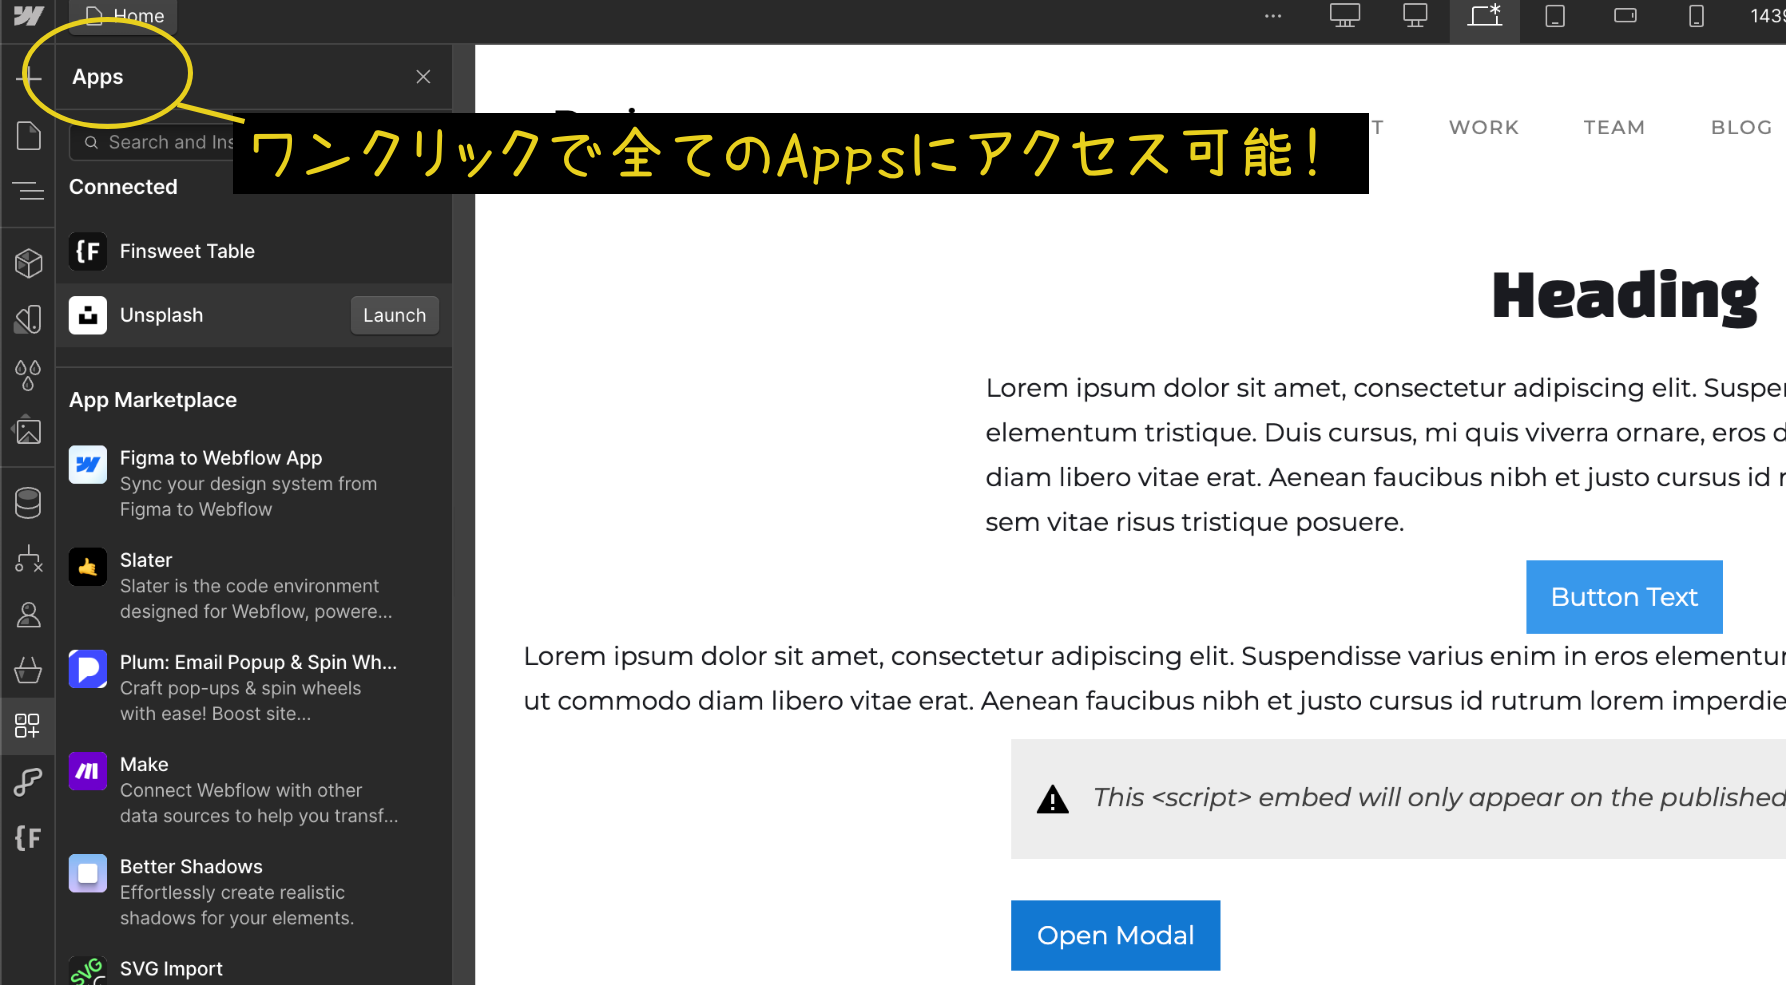Select the extra-large desktop breakpoint icon
Image resolution: width=1786 pixels, height=985 pixels.
pyautogui.click(x=1345, y=16)
